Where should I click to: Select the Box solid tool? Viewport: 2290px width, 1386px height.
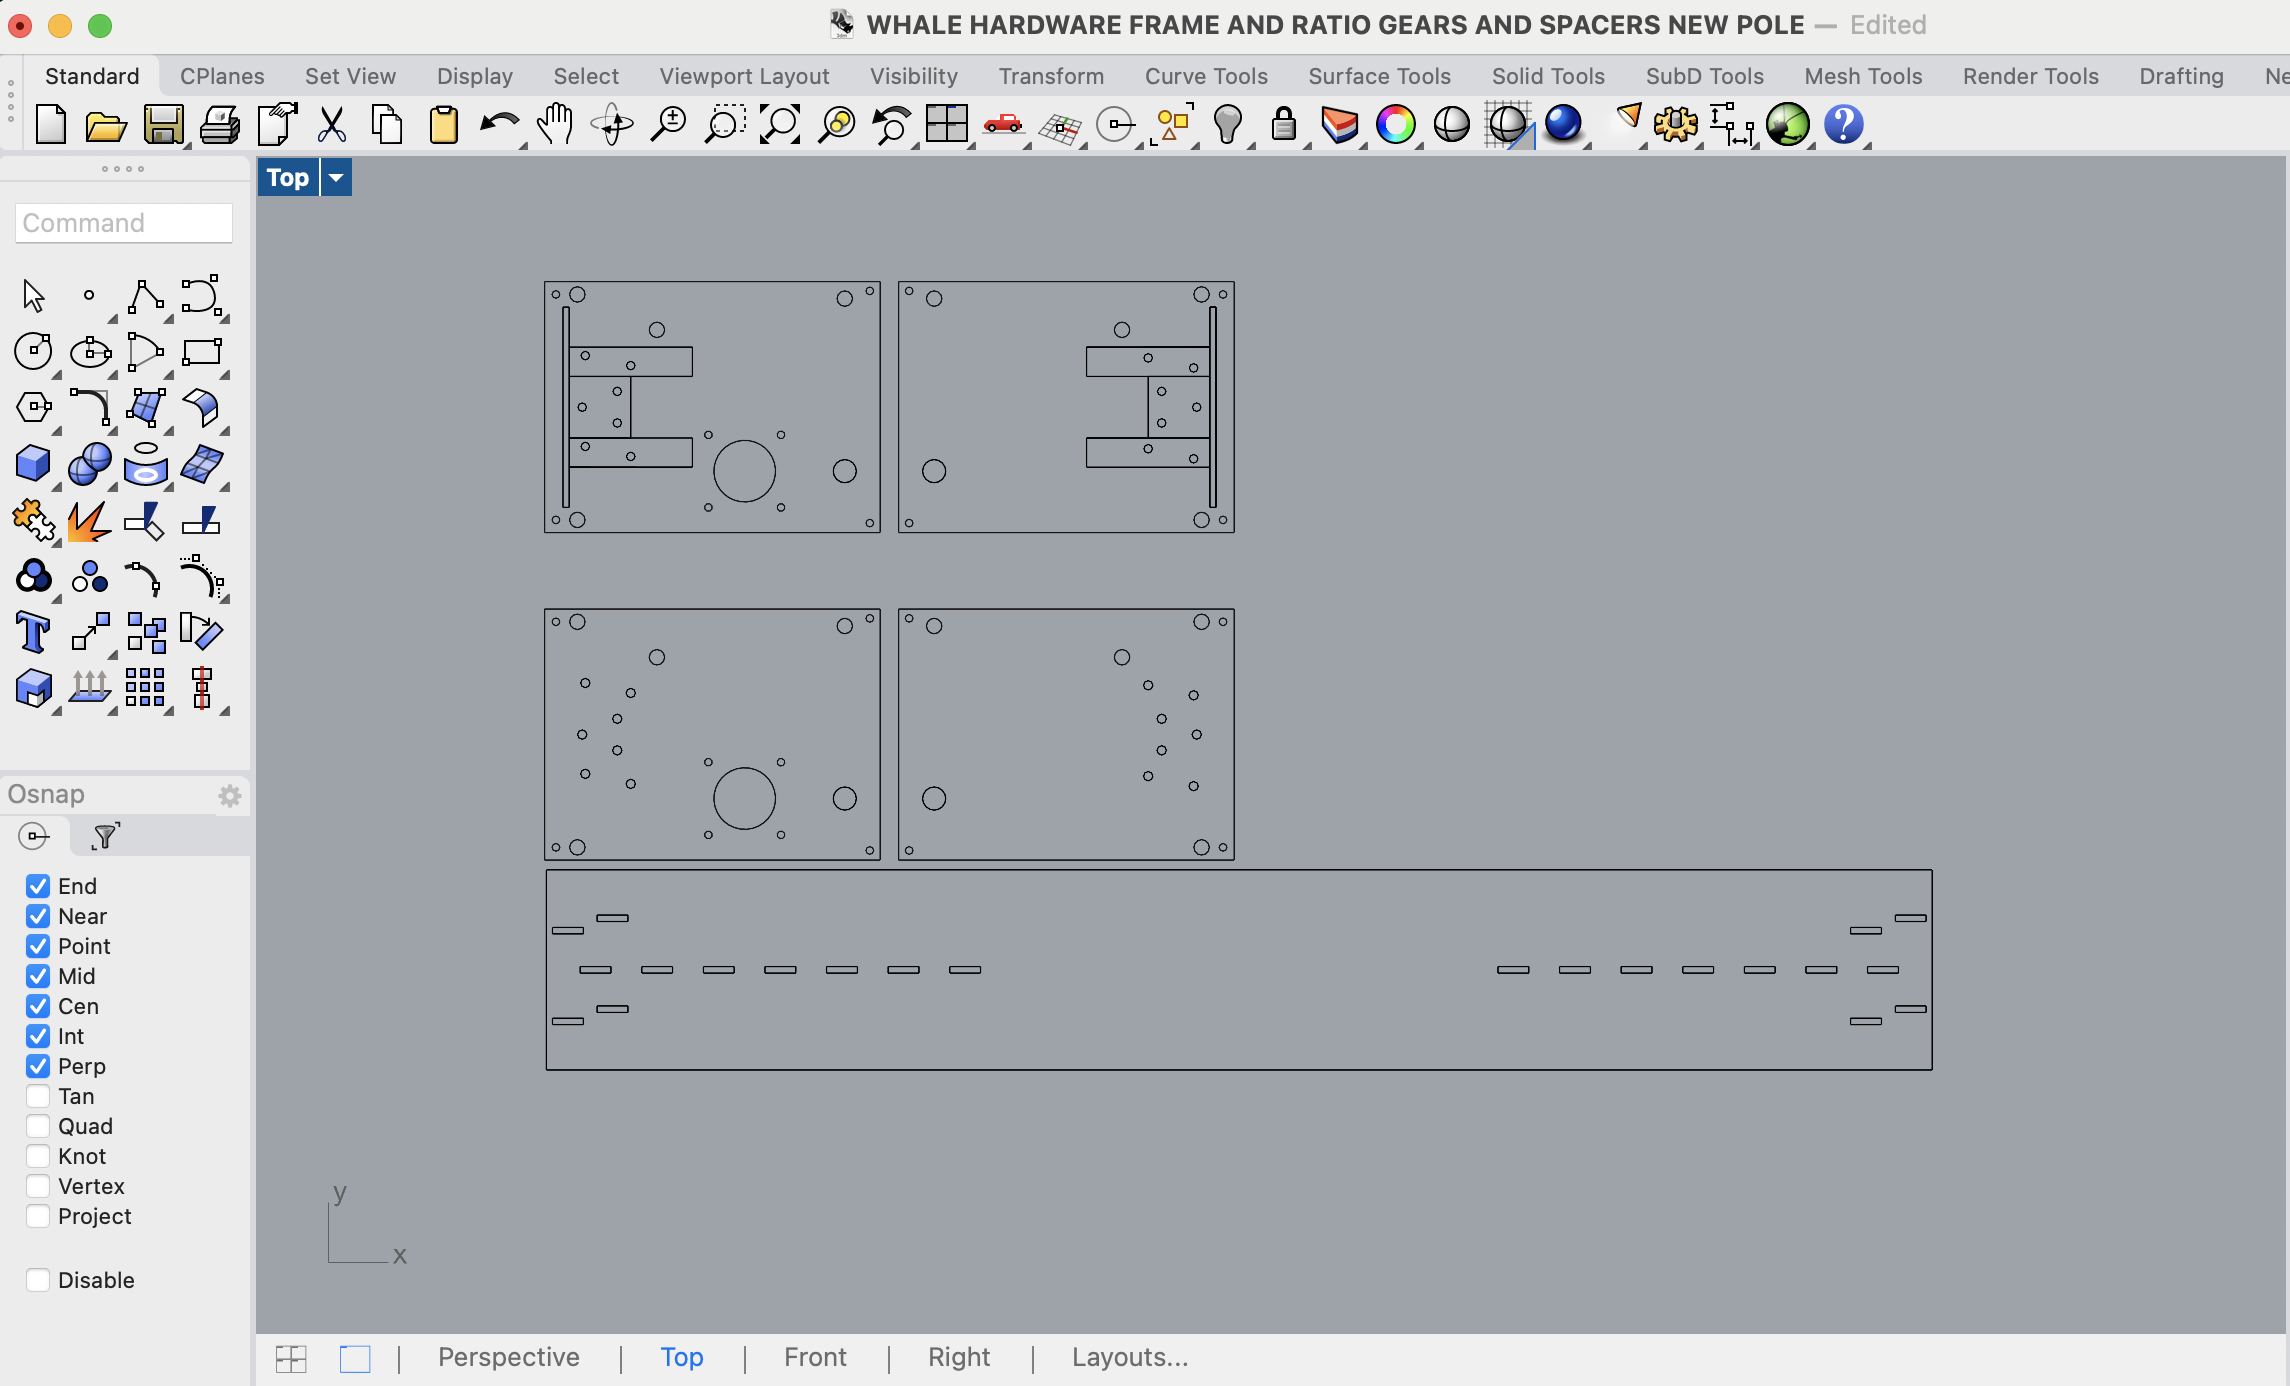coord(34,464)
